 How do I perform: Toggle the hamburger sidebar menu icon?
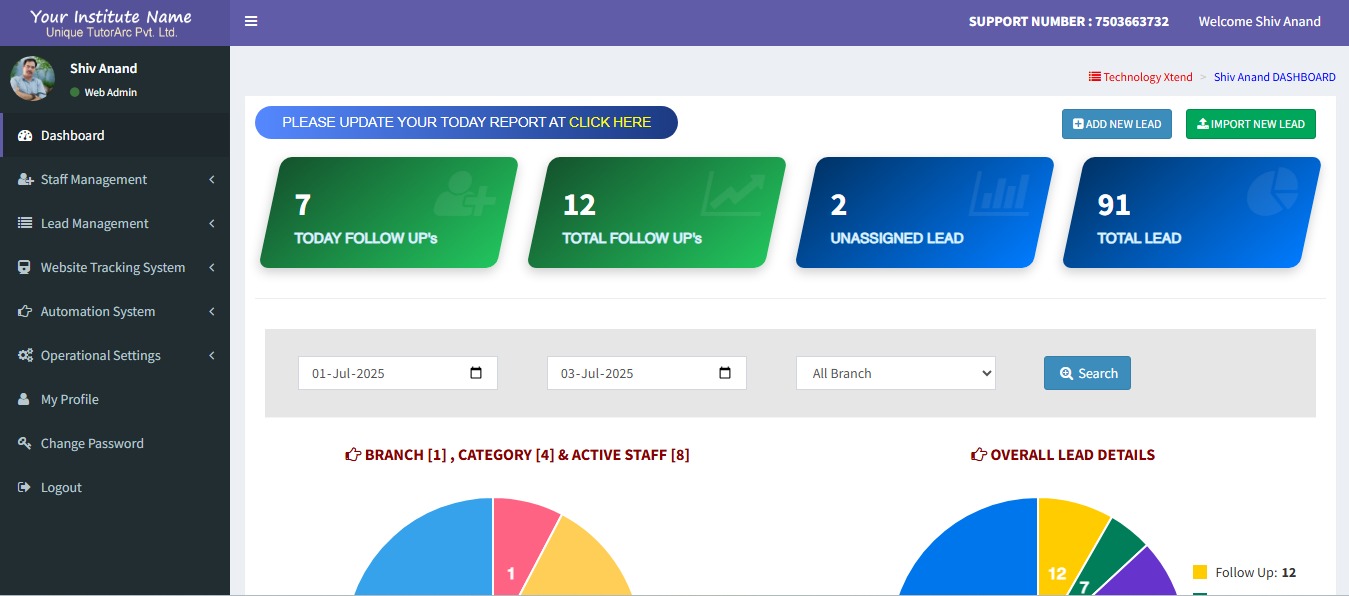tap(251, 21)
